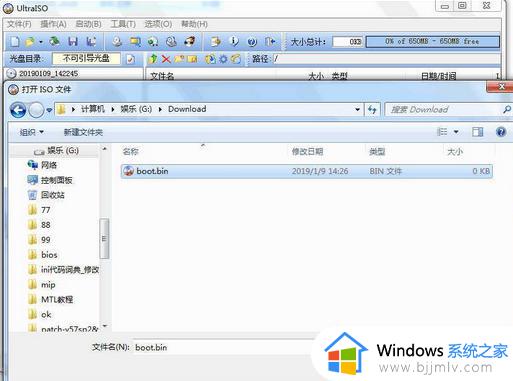This screenshot has width=513, height=381.
Task: Click the New folder icon in the disc toolbar
Action: coord(179,59)
